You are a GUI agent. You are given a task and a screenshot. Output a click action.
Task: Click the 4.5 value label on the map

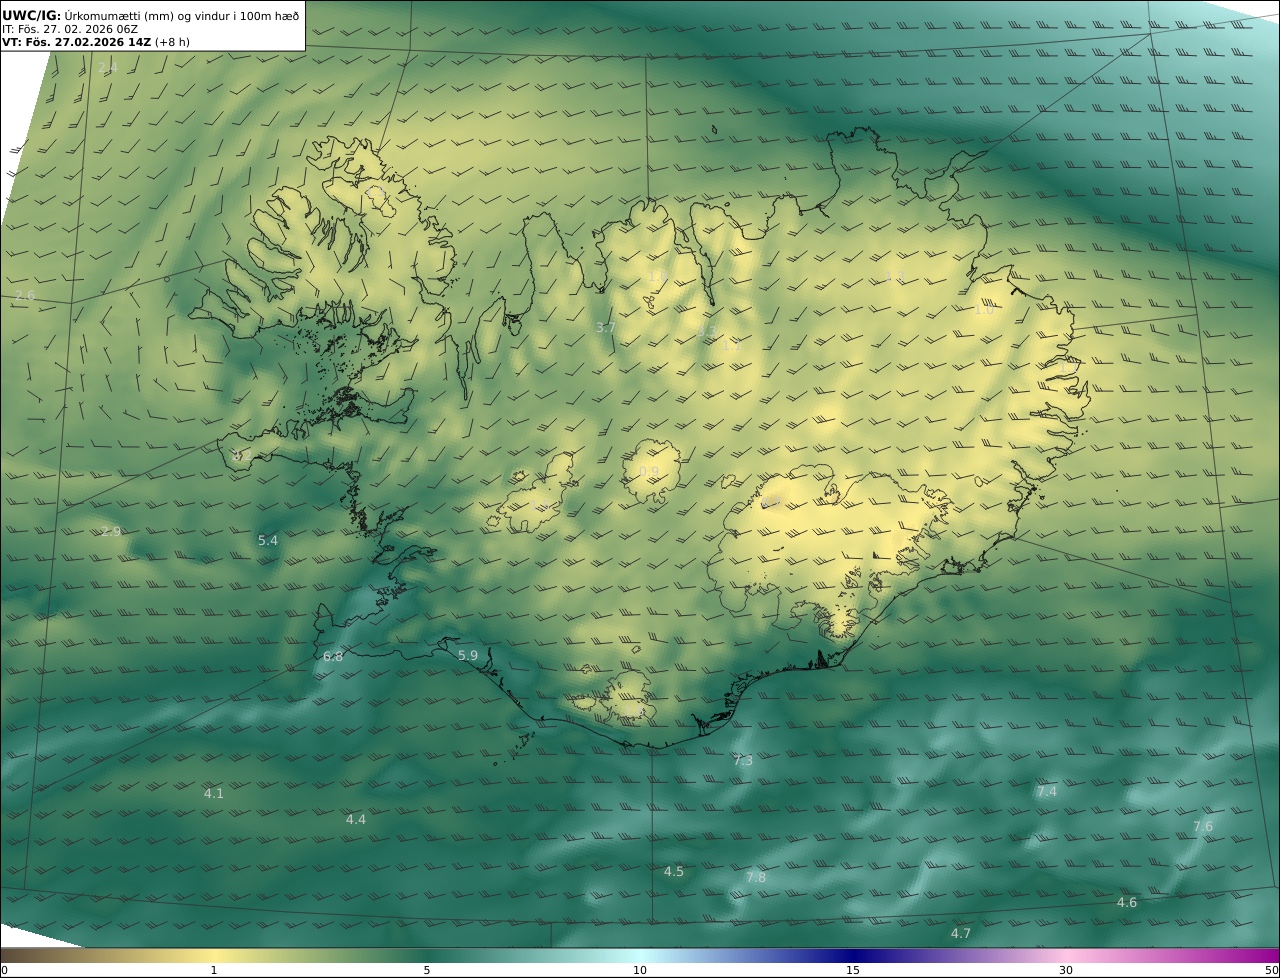[674, 872]
